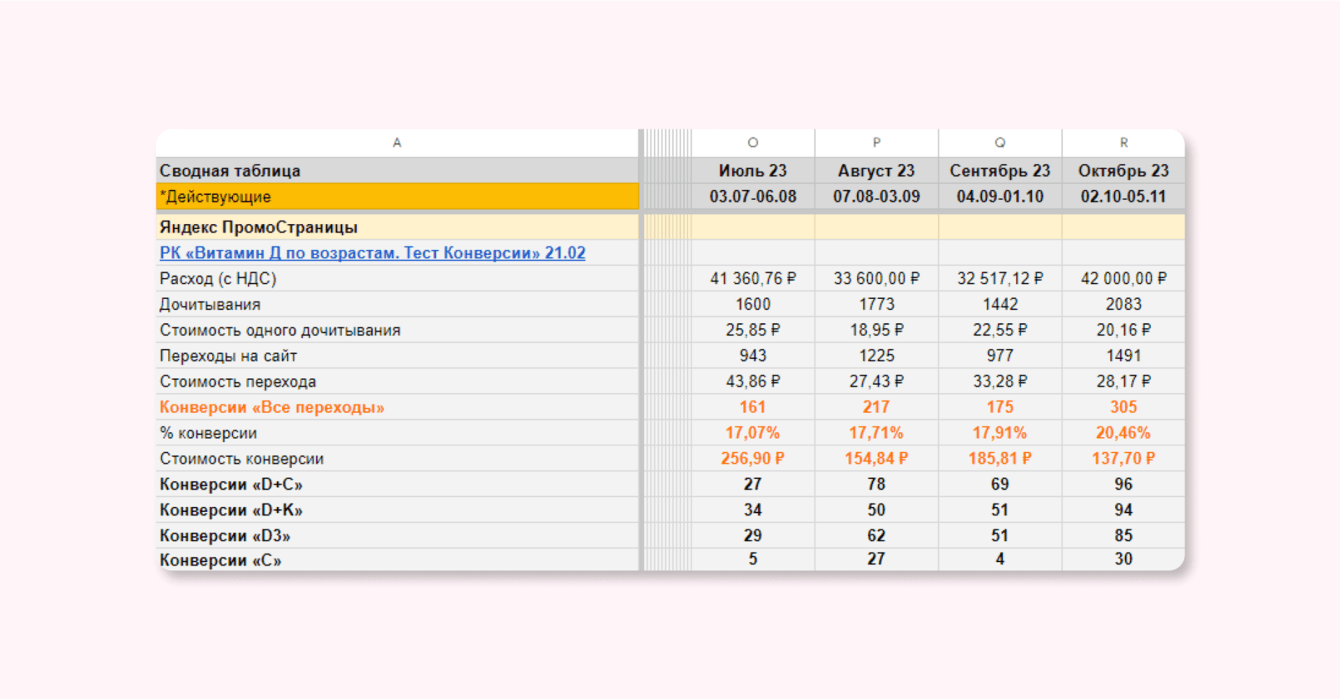Click the orange «*Действующие» cell
1340x699 pixels.
click(x=397, y=197)
